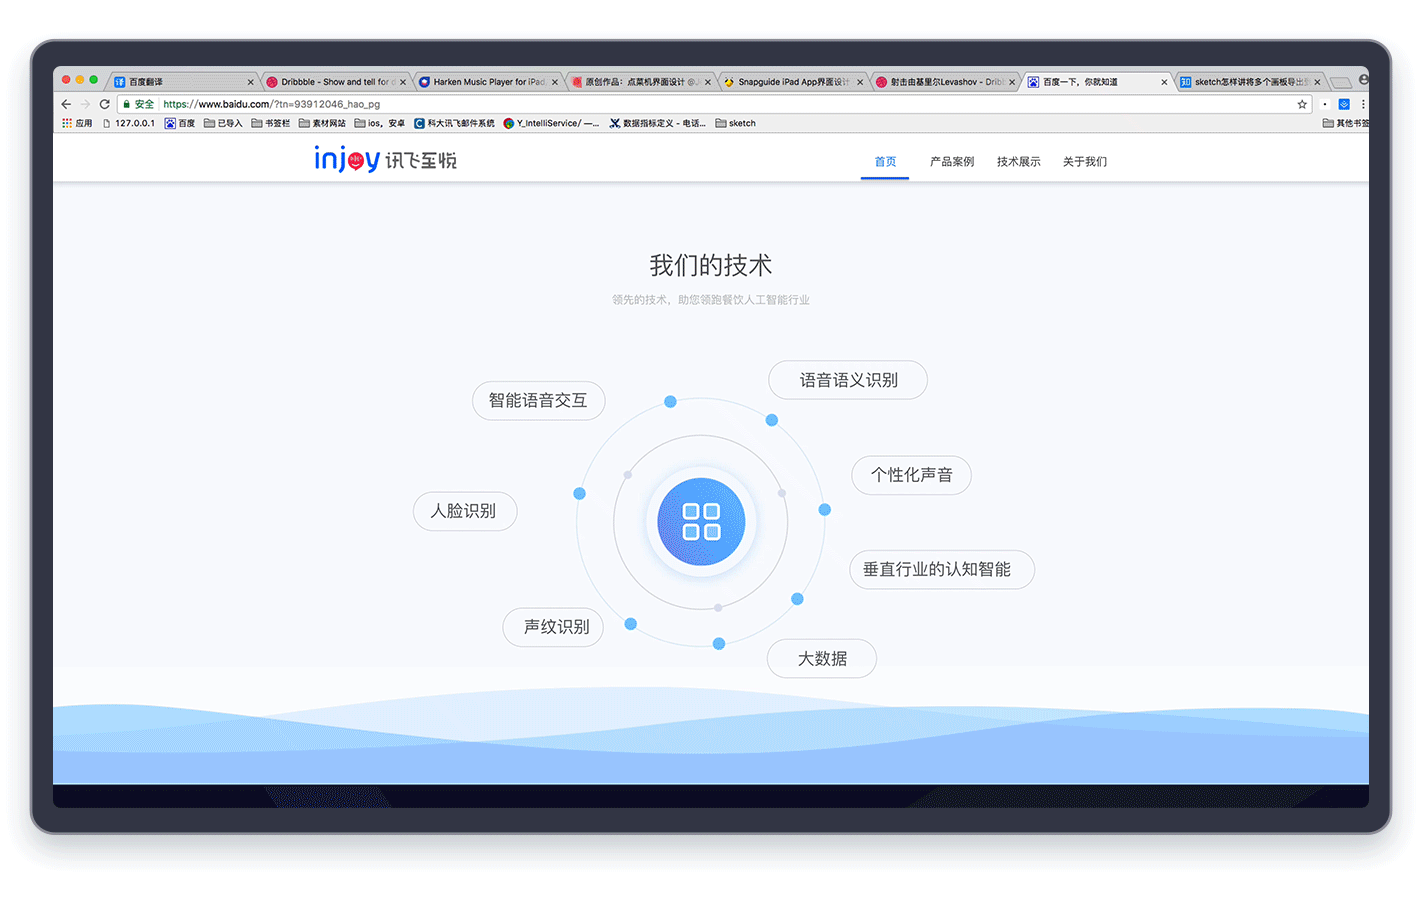The height and width of the screenshot is (904, 1422).
Task: Open the 其他书签 folder
Action: click(x=1345, y=123)
